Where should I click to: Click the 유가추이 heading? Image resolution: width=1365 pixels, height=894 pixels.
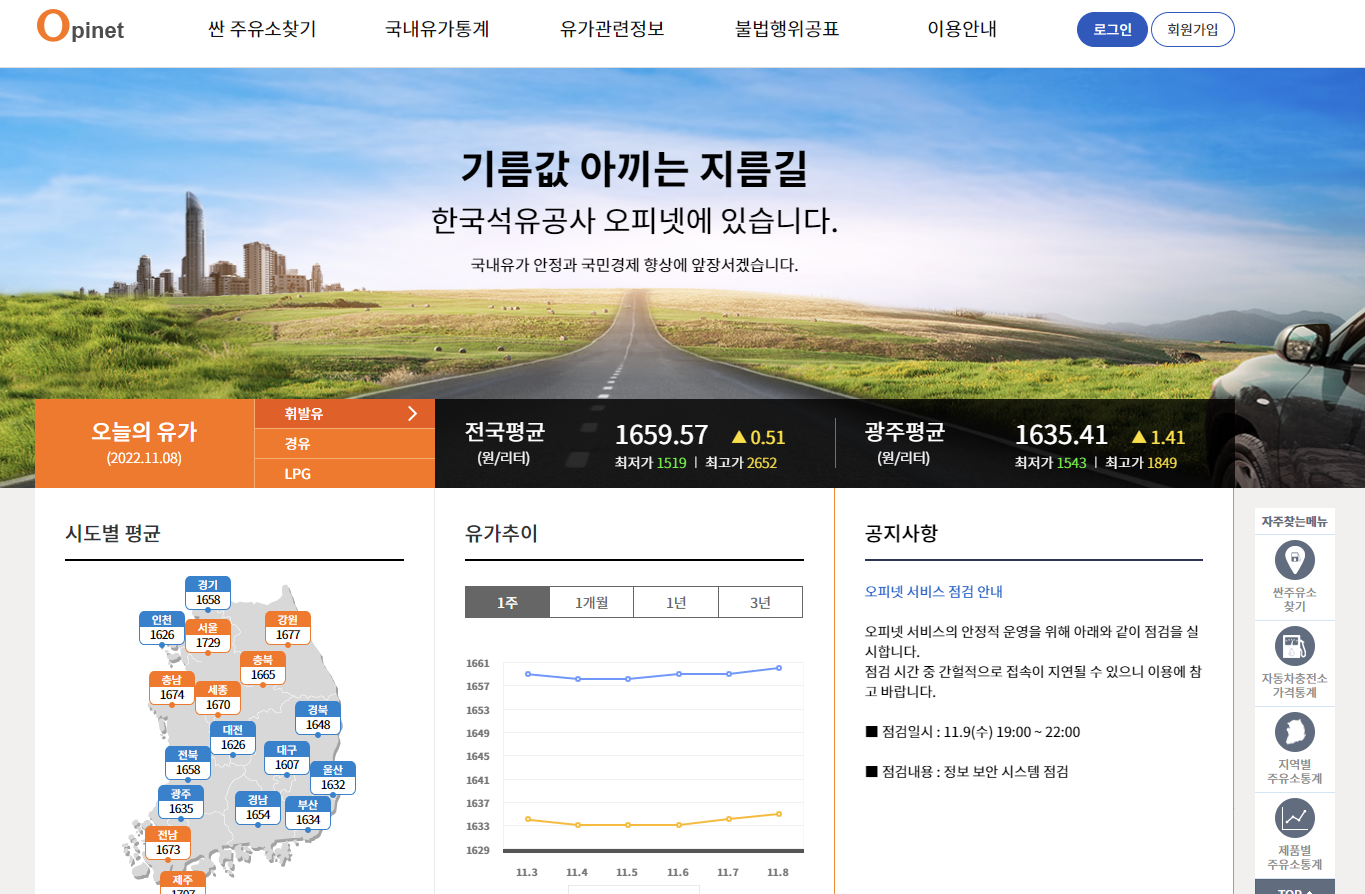click(501, 533)
